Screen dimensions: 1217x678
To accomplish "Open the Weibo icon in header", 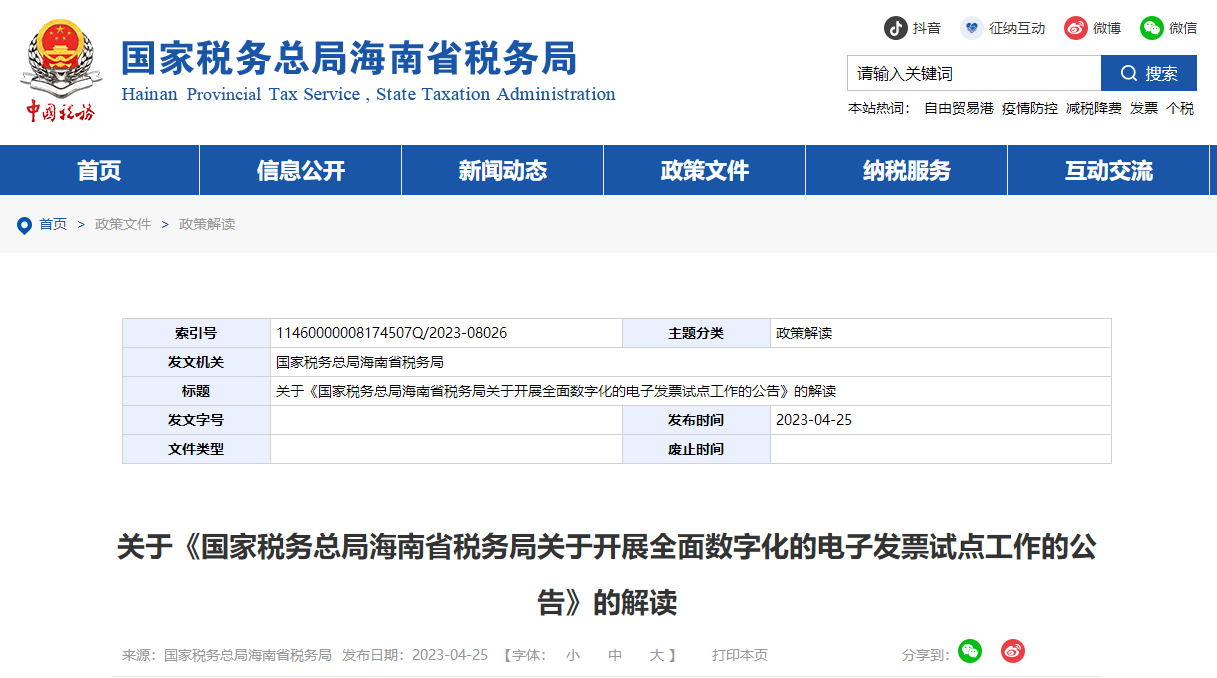I will (x=1075, y=28).
